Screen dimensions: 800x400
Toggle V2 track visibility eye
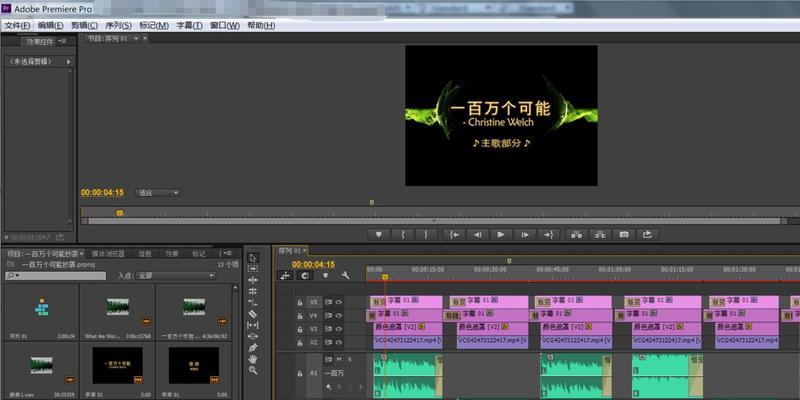click(x=339, y=342)
